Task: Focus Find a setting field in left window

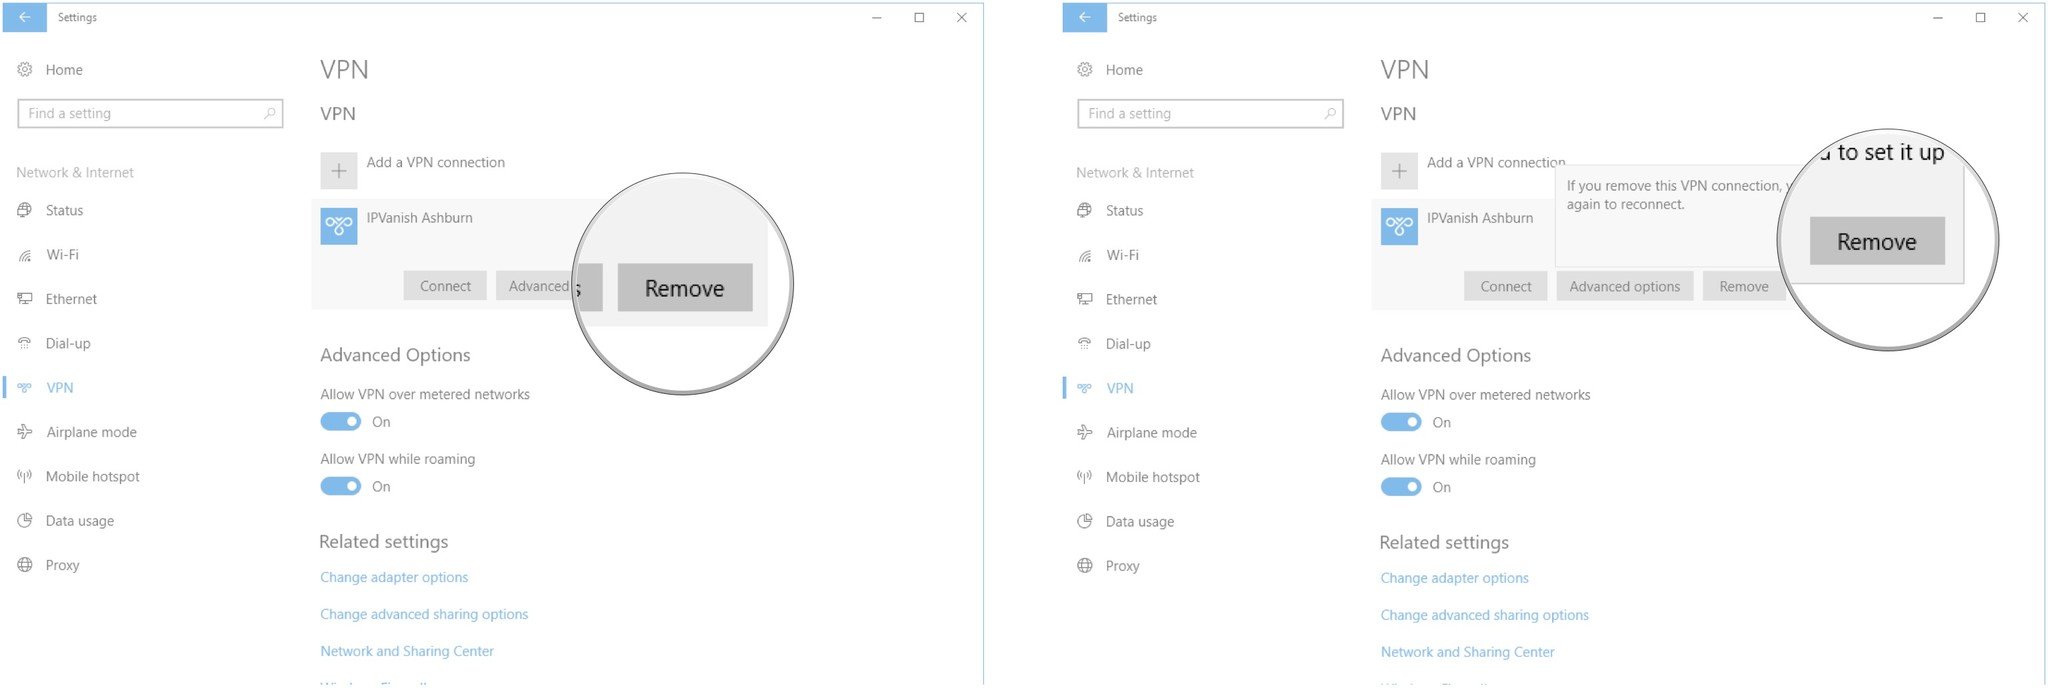Action: (x=150, y=114)
